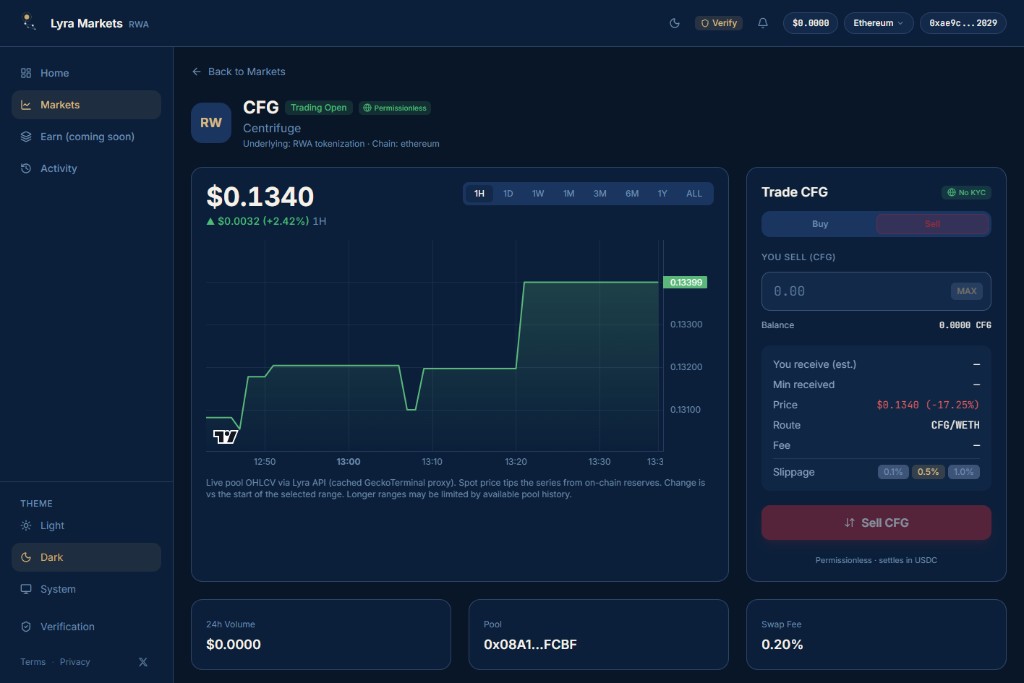Image resolution: width=1024 pixels, height=683 pixels.
Task: Click the Activity history icon
Action: pos(26,168)
